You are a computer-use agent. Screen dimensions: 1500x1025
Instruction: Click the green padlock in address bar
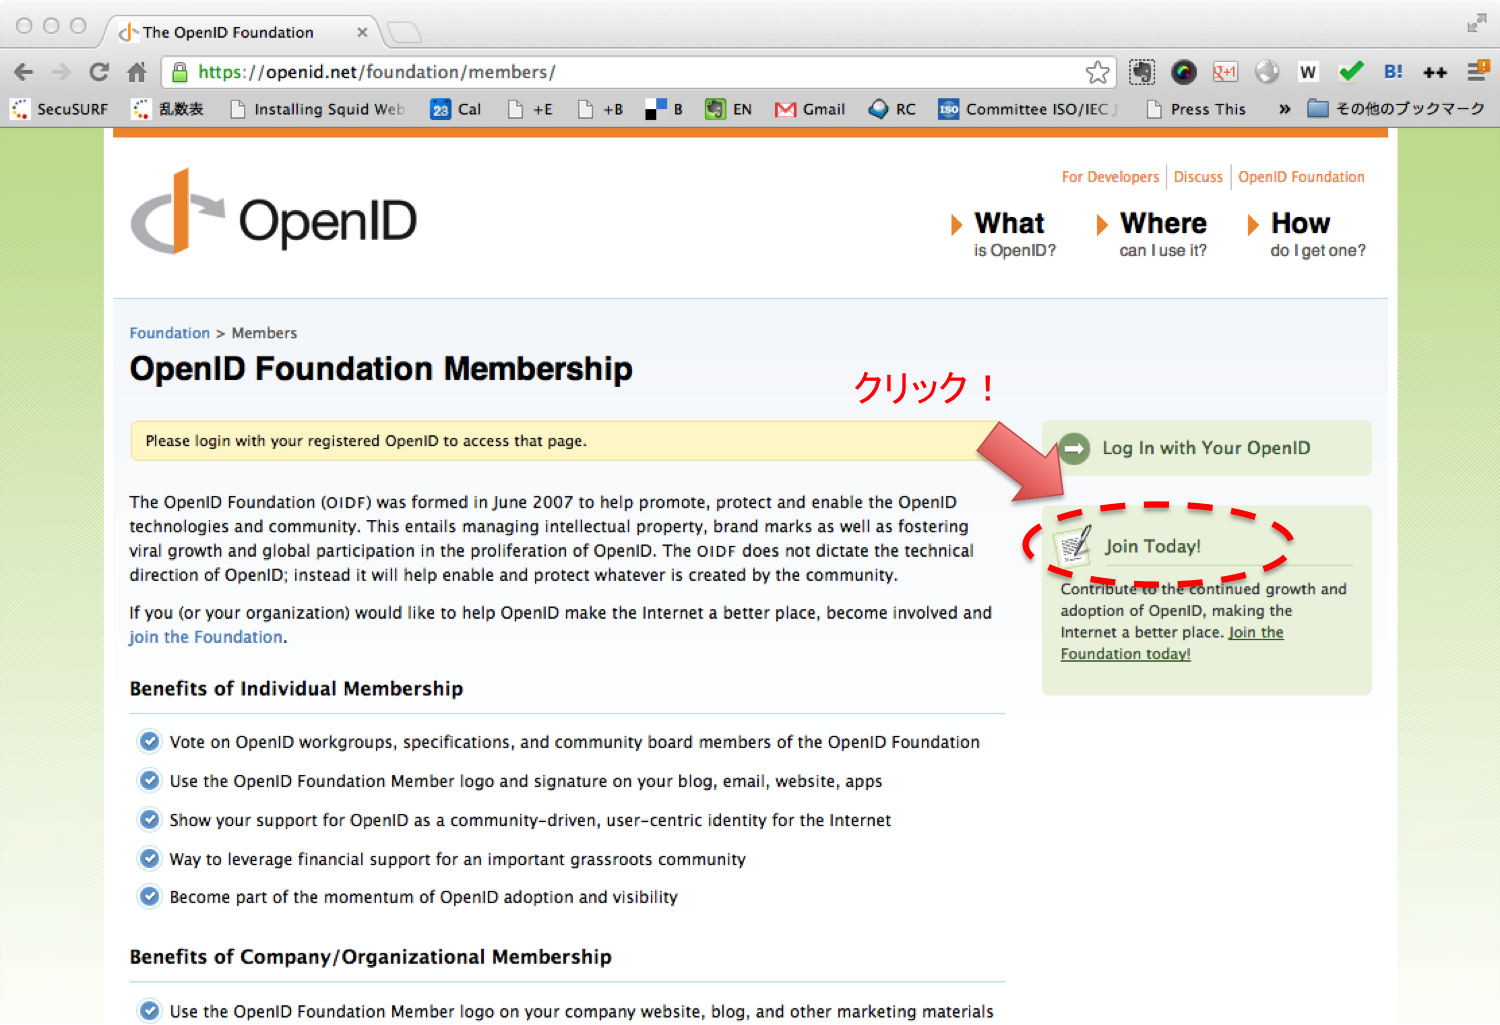[180, 72]
